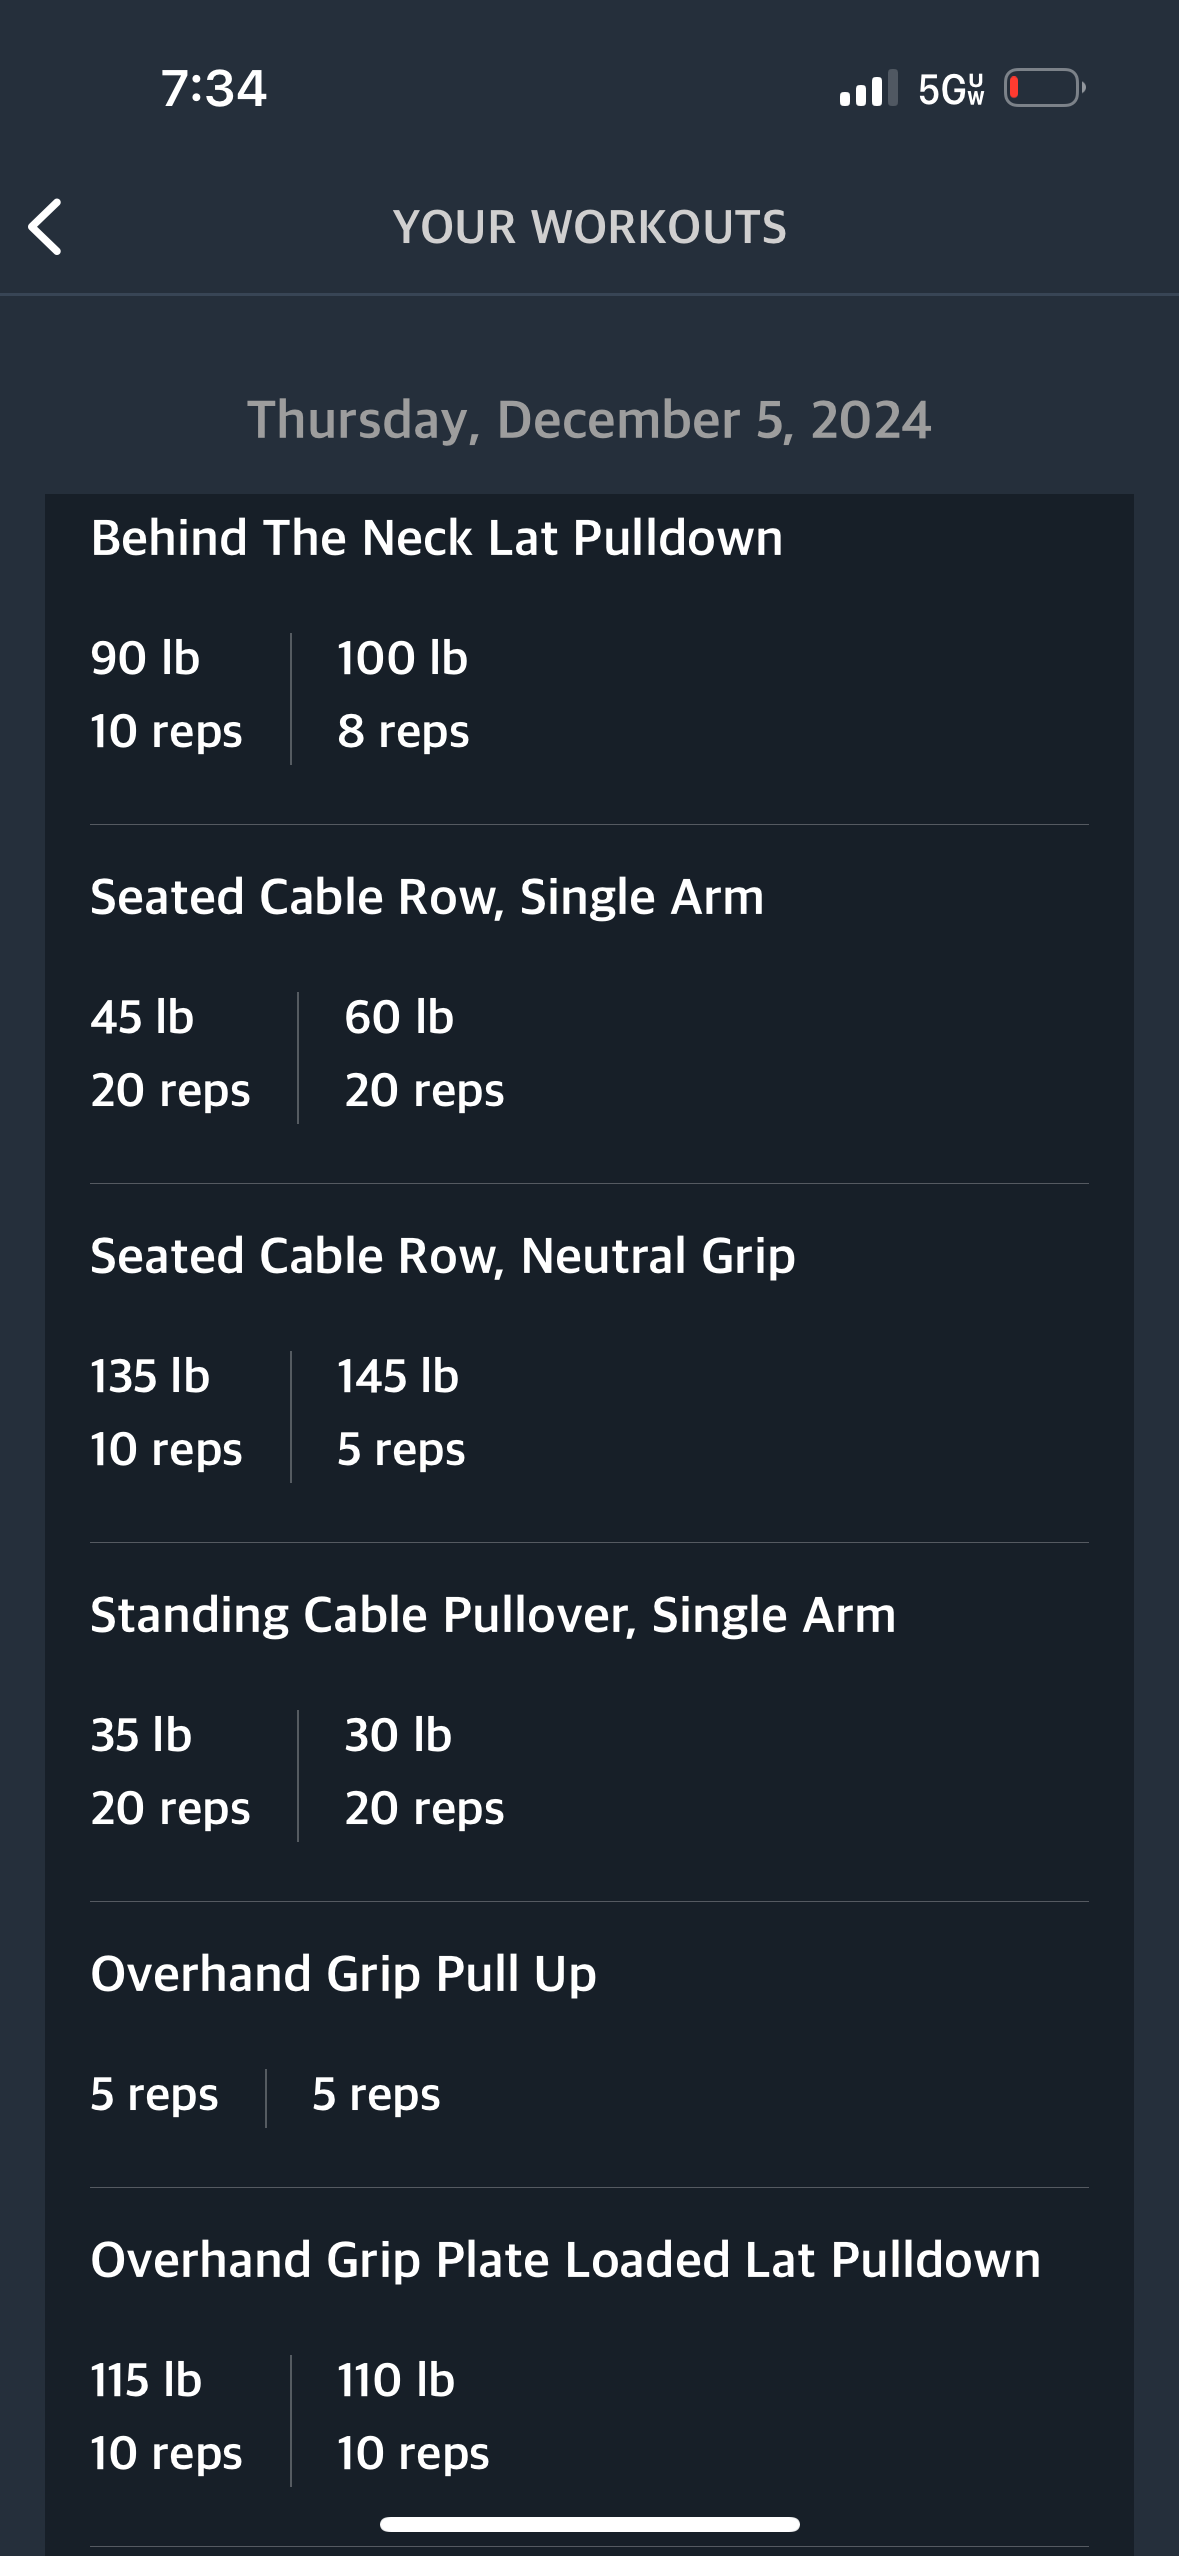The height and width of the screenshot is (2556, 1179).
Task: Tap the 5G network status icon
Action: click(x=950, y=89)
